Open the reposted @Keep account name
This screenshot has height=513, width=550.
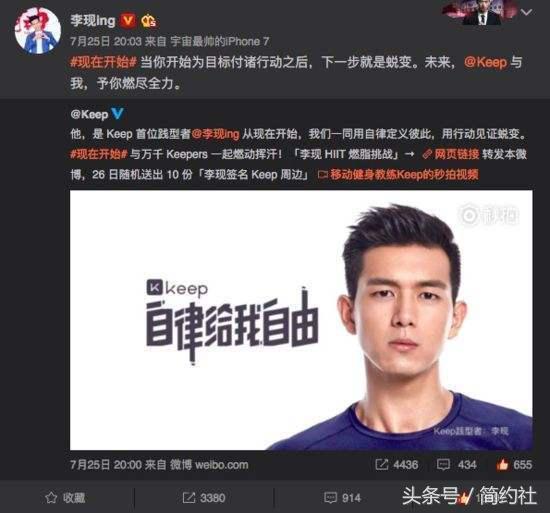(89, 114)
